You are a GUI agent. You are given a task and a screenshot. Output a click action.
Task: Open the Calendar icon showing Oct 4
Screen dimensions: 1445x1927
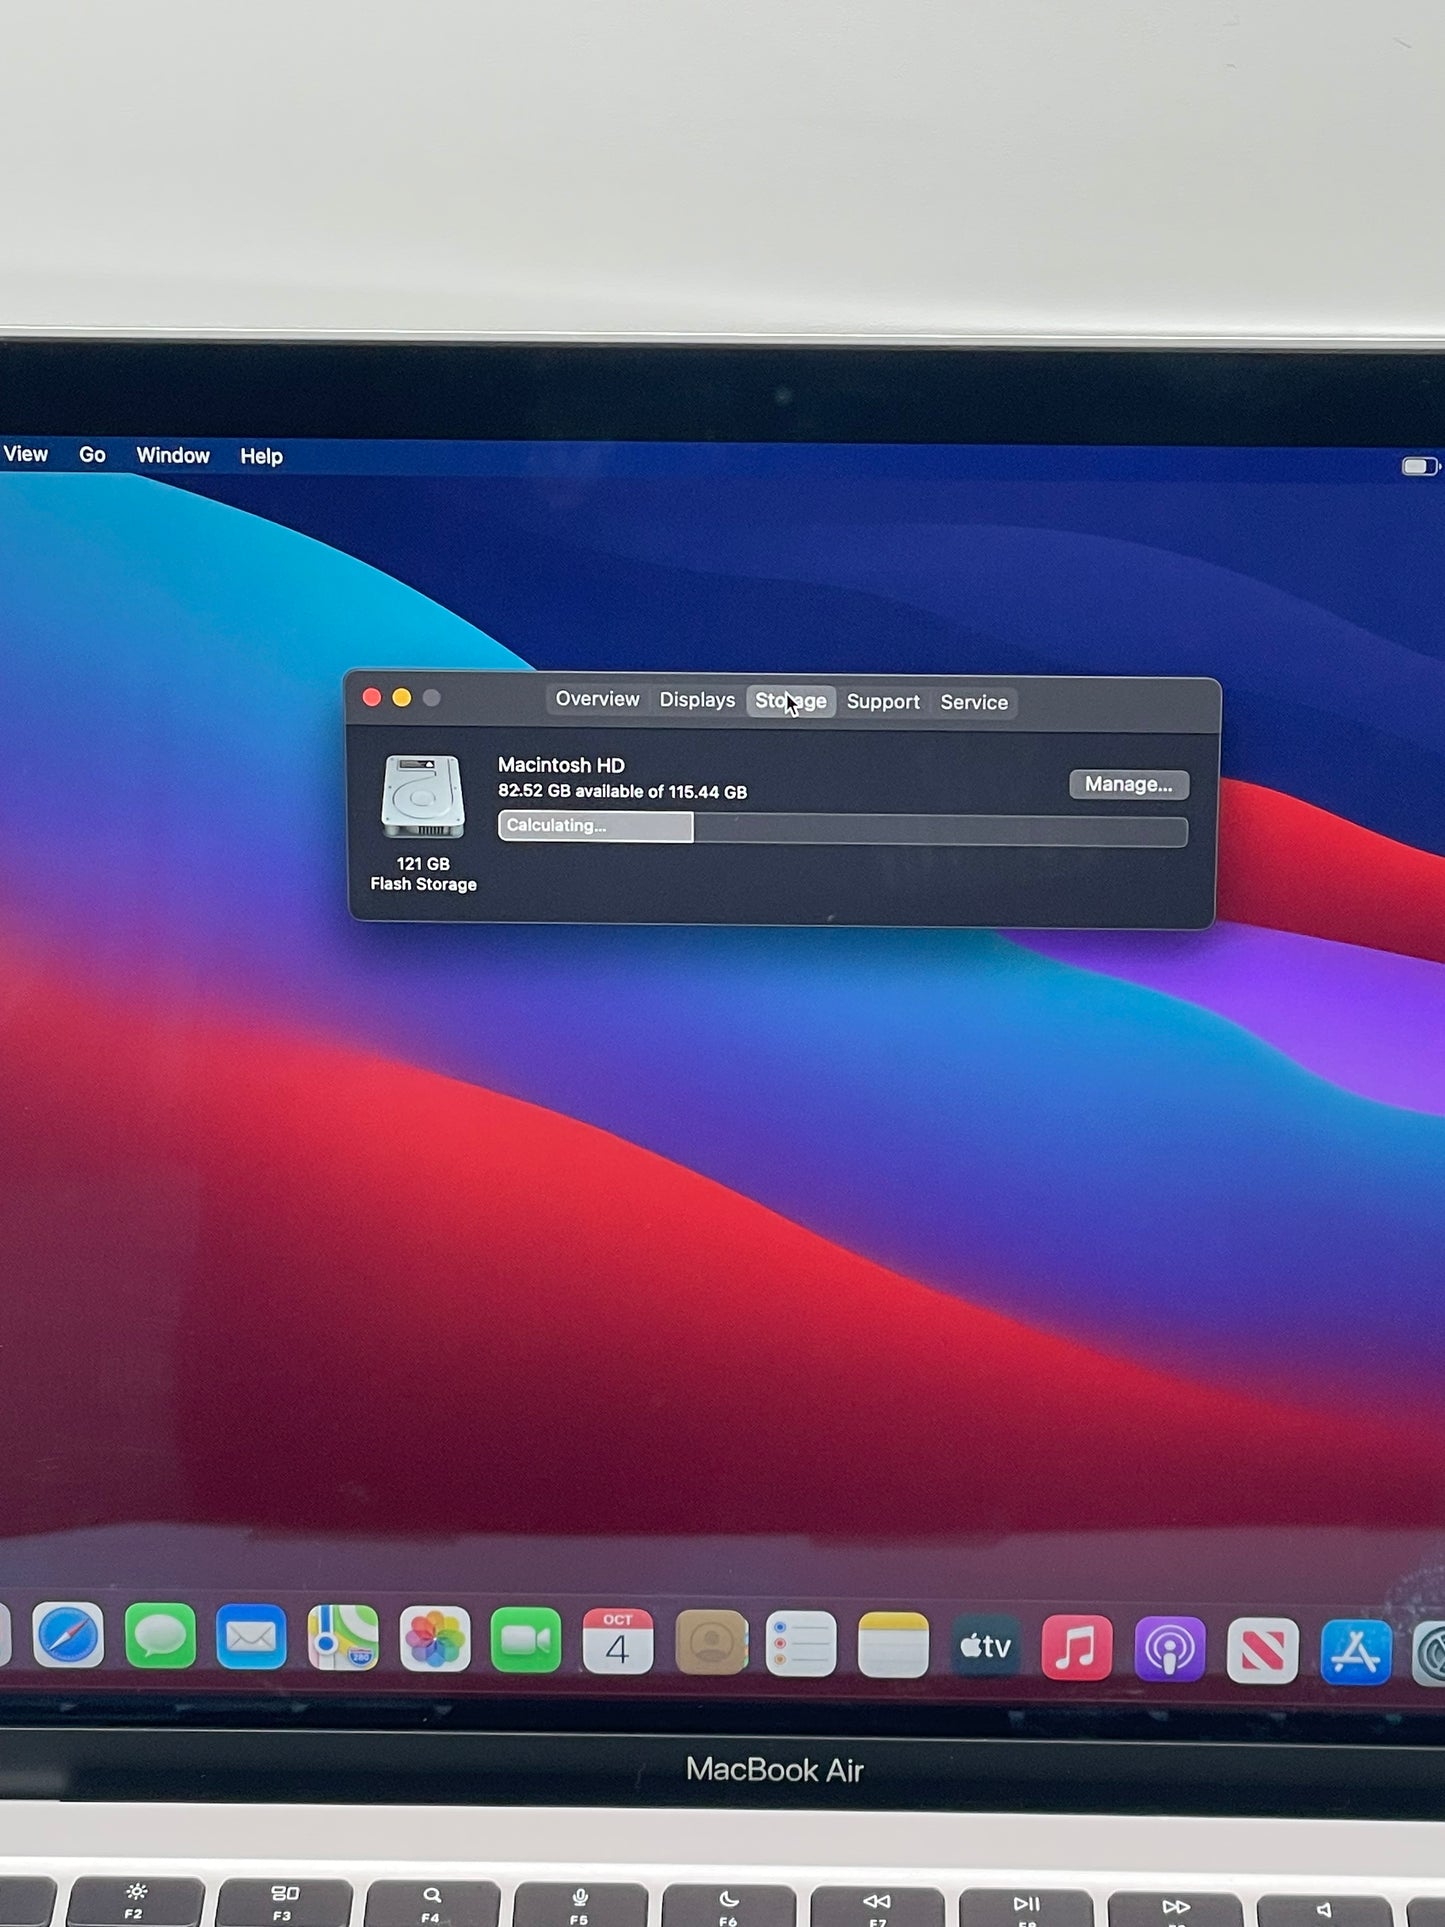618,1641
